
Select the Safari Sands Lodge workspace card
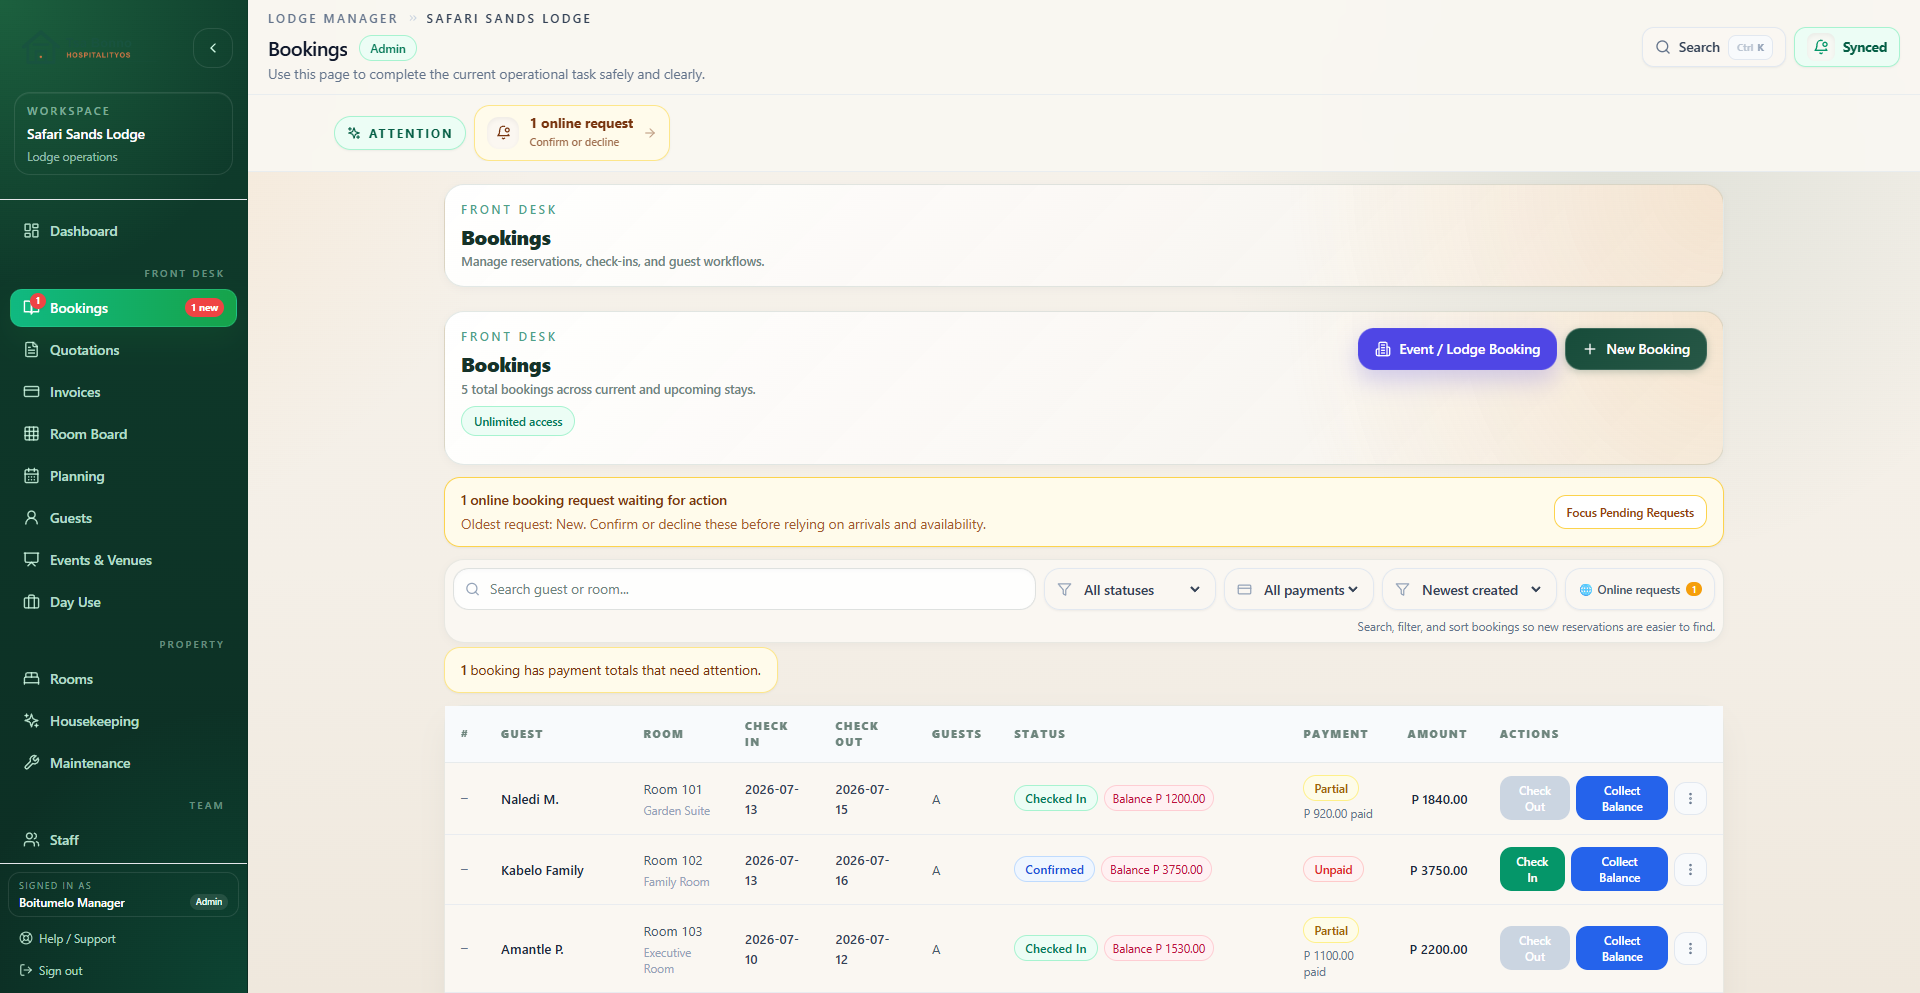[x=123, y=134]
